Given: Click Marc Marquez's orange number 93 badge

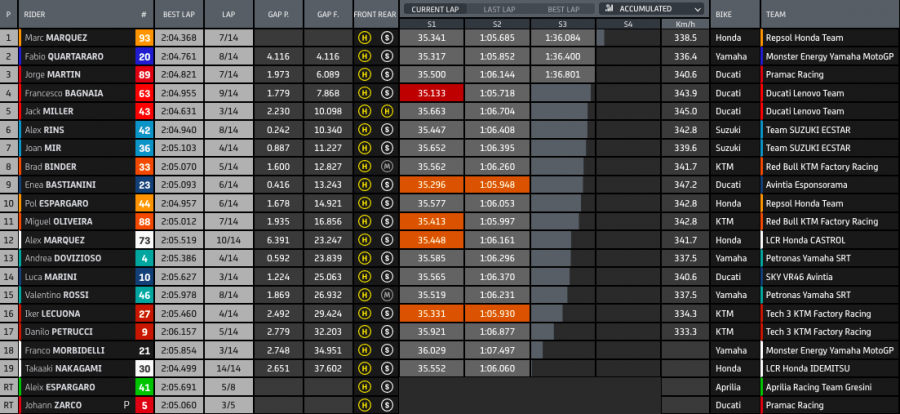Looking at the screenshot, I should [x=145, y=38].
